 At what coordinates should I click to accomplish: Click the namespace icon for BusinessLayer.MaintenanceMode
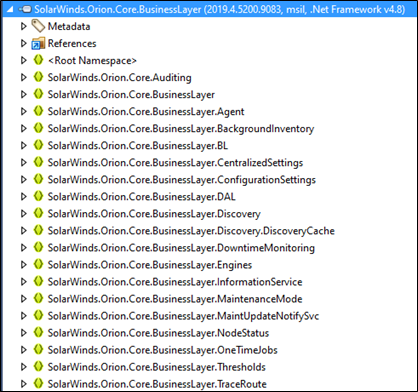tap(38, 298)
